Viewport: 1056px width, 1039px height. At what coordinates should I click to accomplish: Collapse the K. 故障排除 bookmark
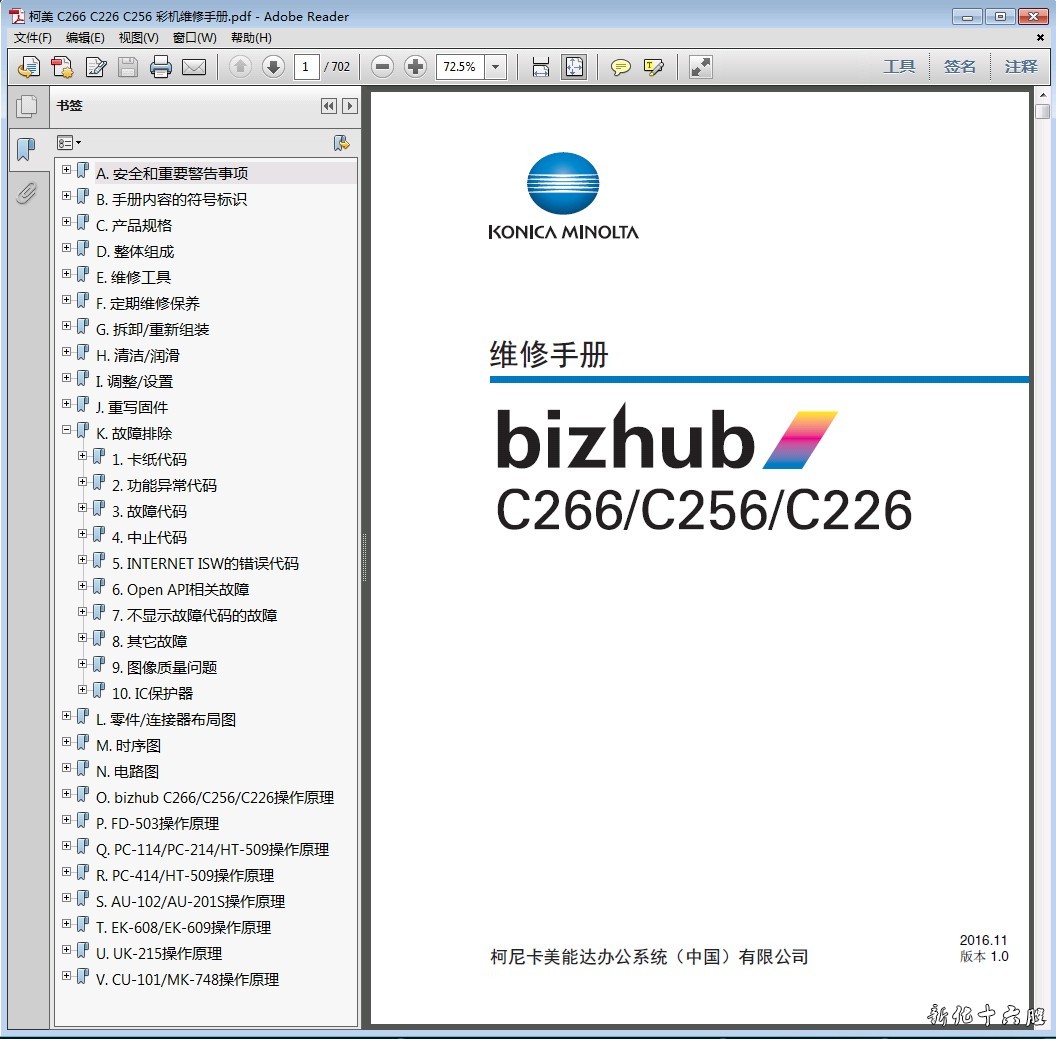[67, 430]
